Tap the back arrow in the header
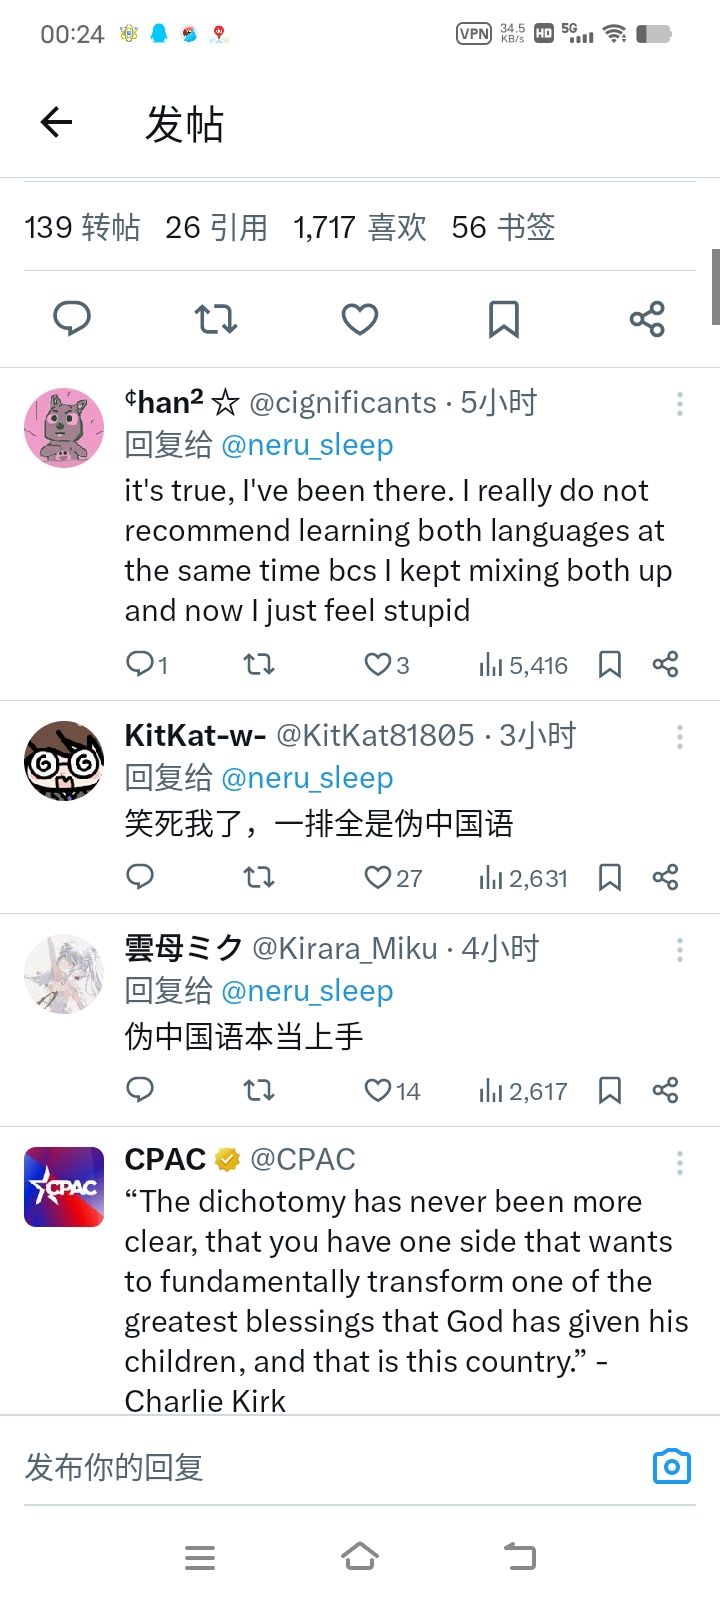 point(57,123)
